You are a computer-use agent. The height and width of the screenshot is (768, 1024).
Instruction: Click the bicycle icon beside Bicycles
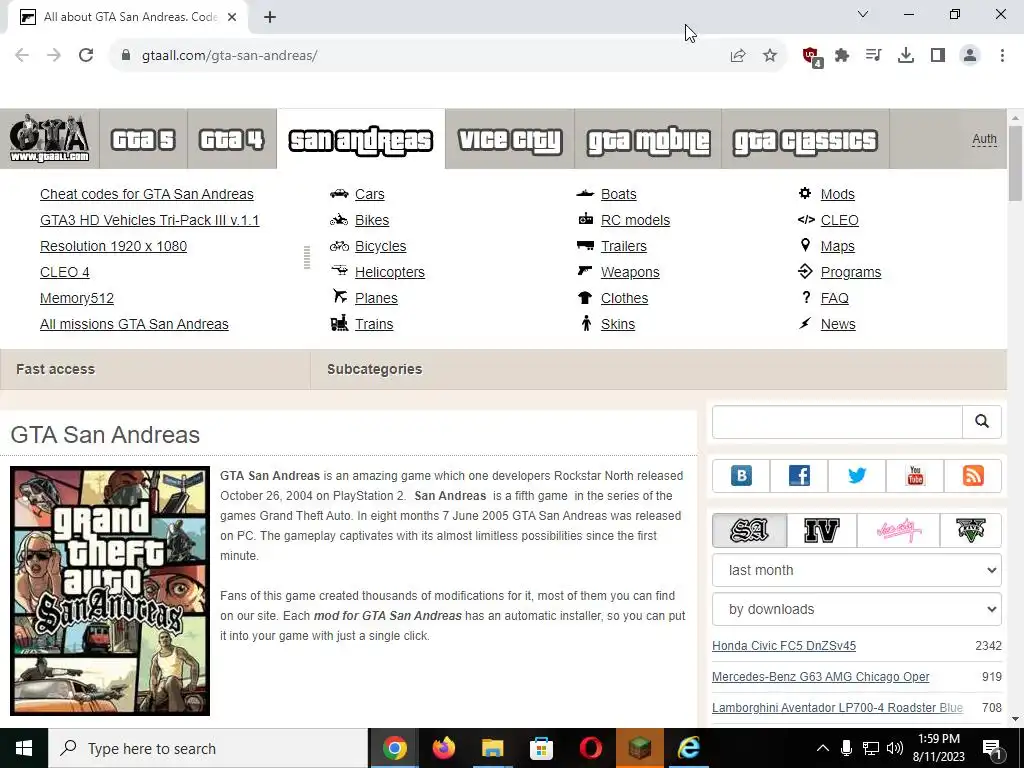click(339, 246)
